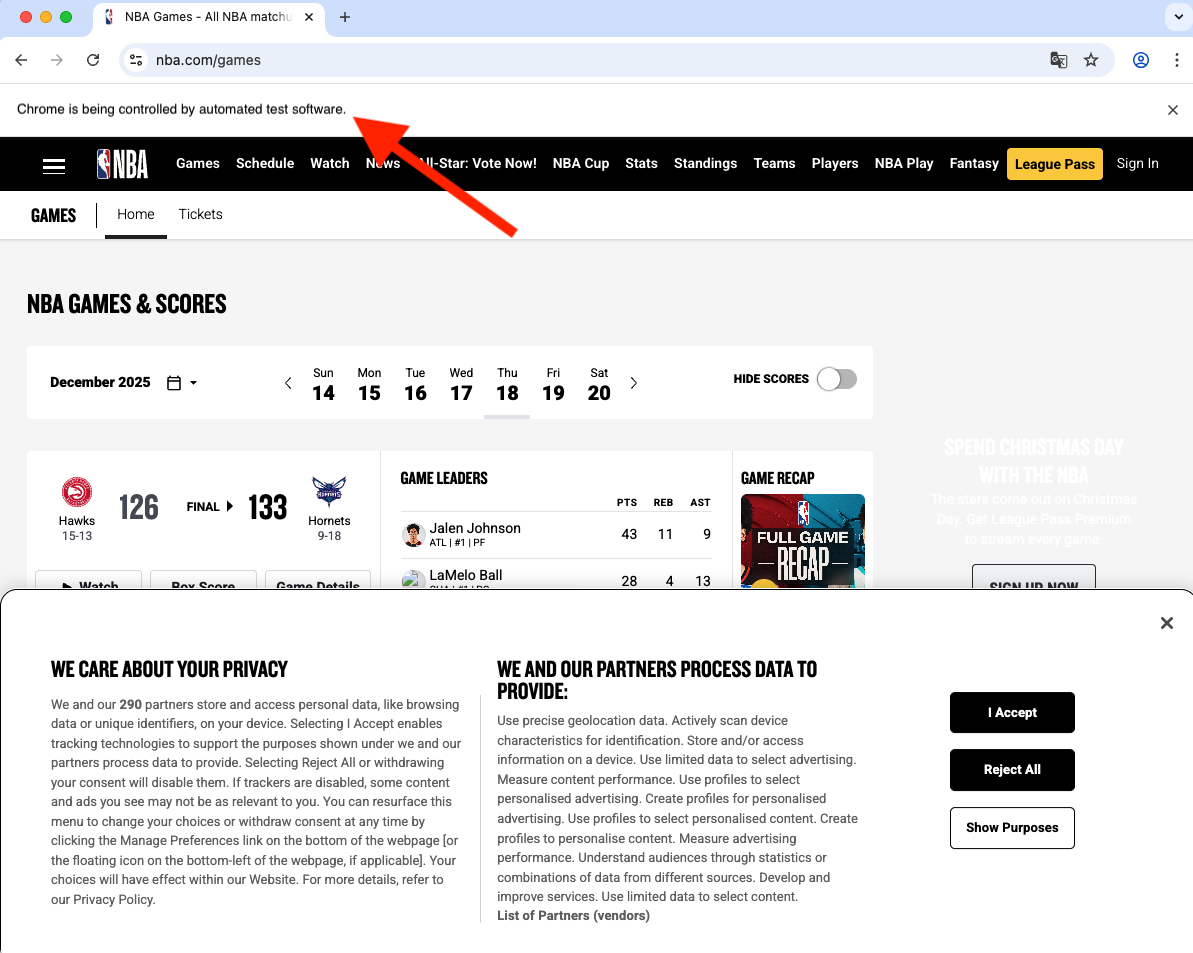
Task: Reload the page with the refresh icon
Action: (x=93, y=60)
